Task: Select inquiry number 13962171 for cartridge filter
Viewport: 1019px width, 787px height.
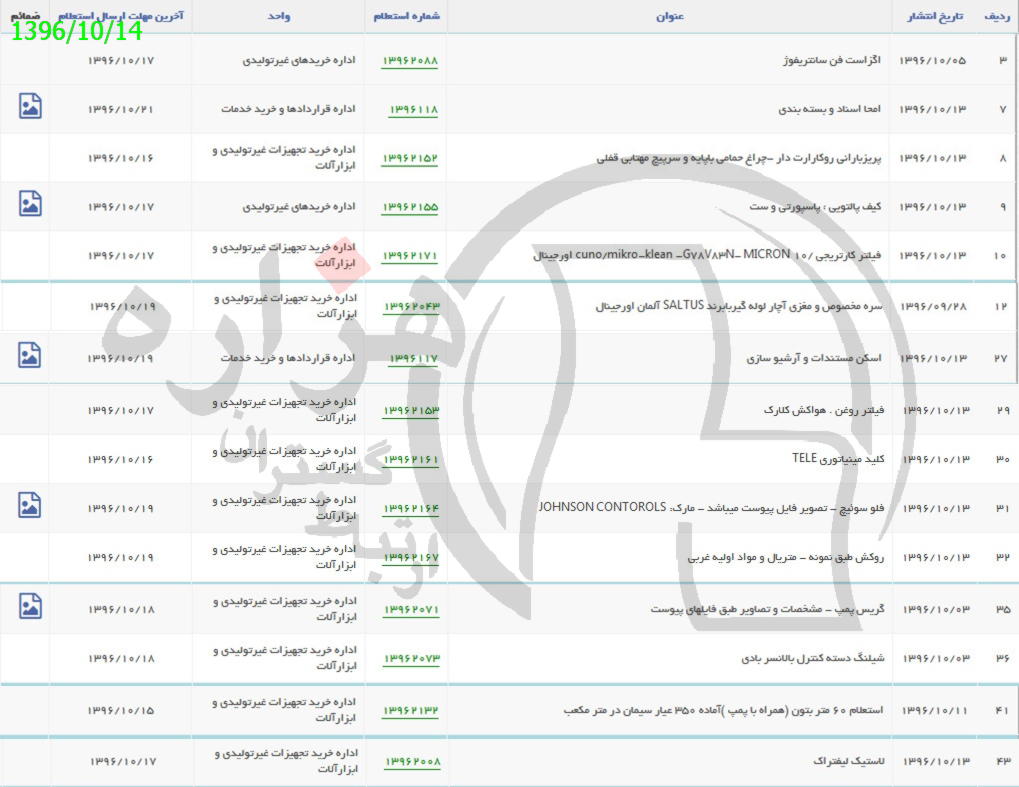Action: 410,257
